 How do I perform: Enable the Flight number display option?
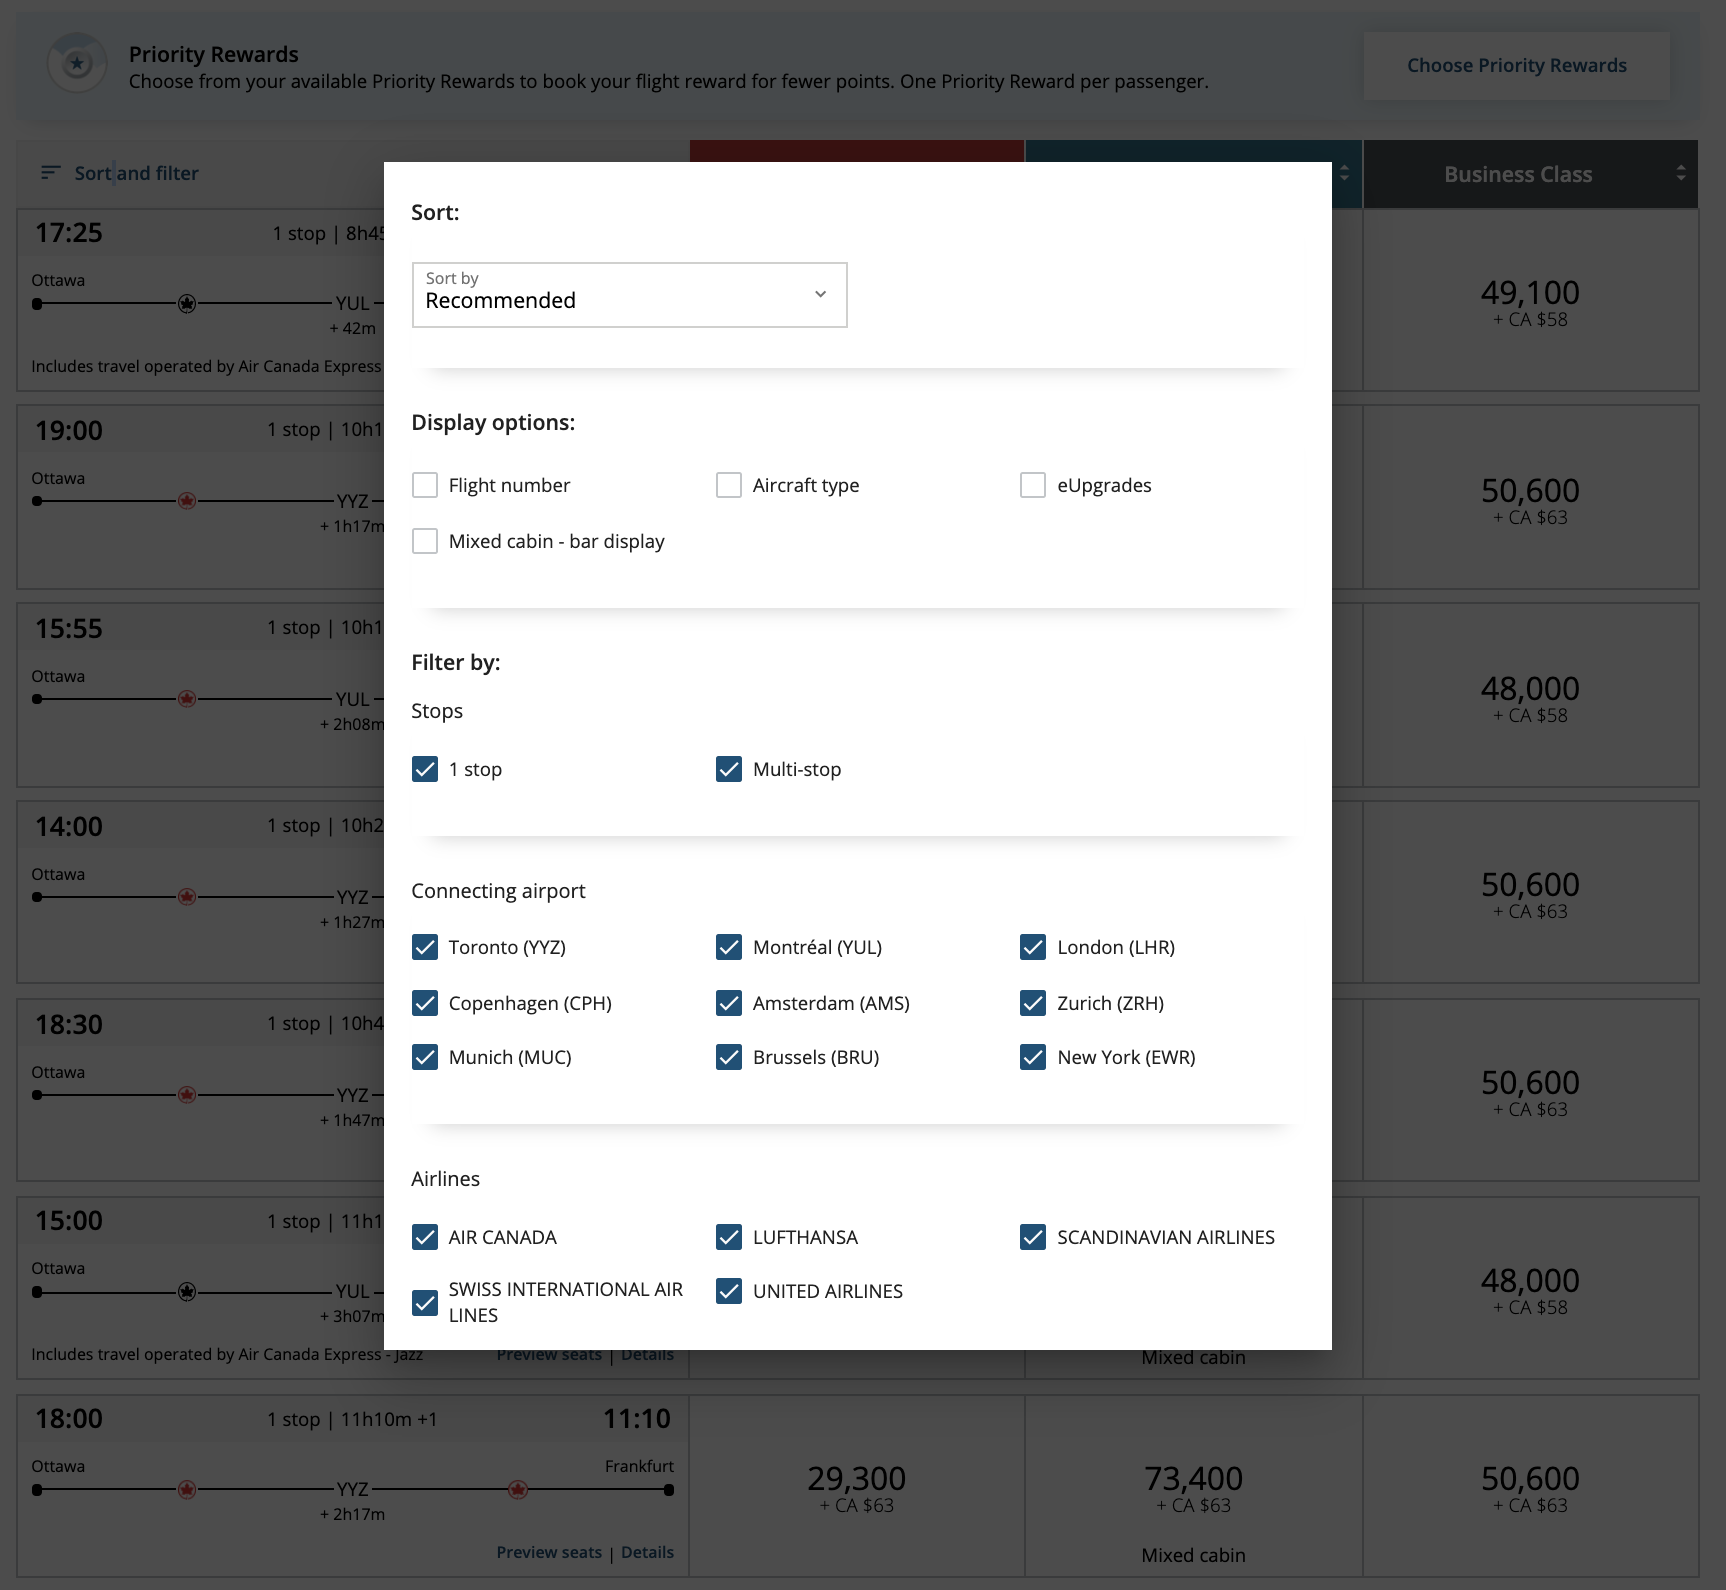[425, 485]
